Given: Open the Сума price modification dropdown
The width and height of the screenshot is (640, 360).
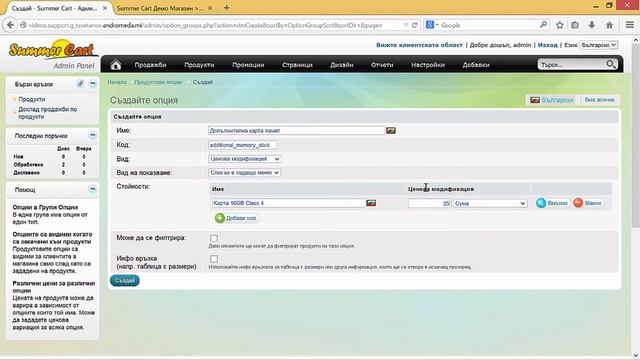Looking at the screenshot, I should [490, 203].
